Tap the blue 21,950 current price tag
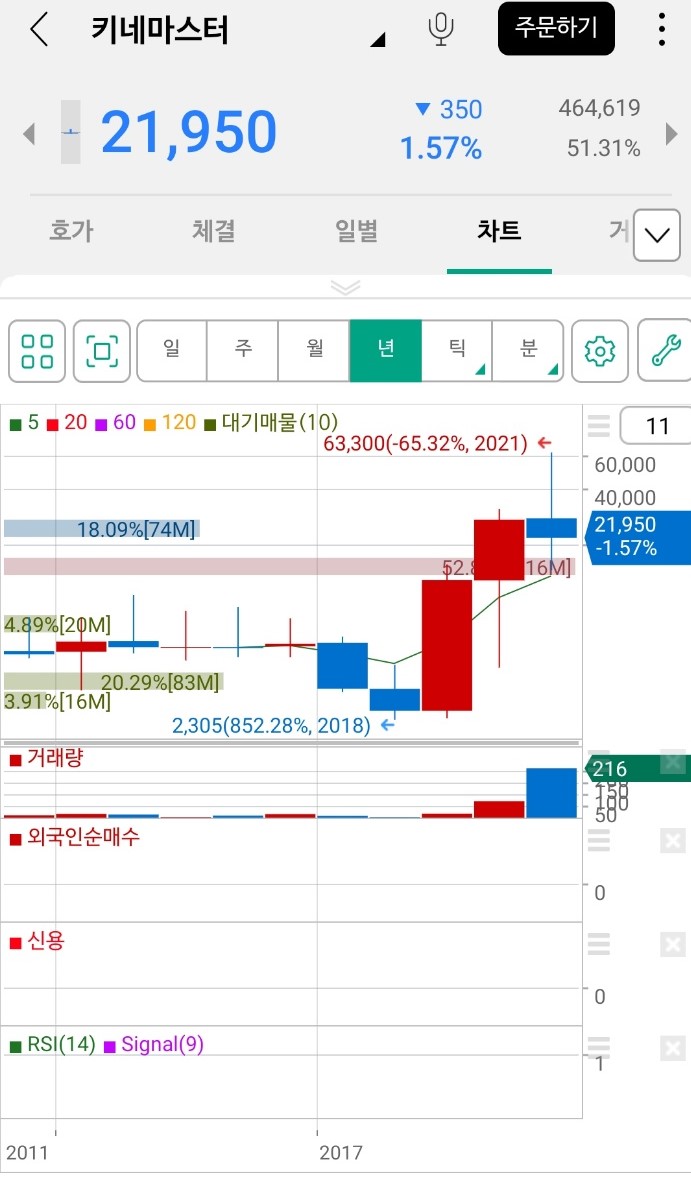The image size is (691, 1178). pyautogui.click(x=637, y=536)
